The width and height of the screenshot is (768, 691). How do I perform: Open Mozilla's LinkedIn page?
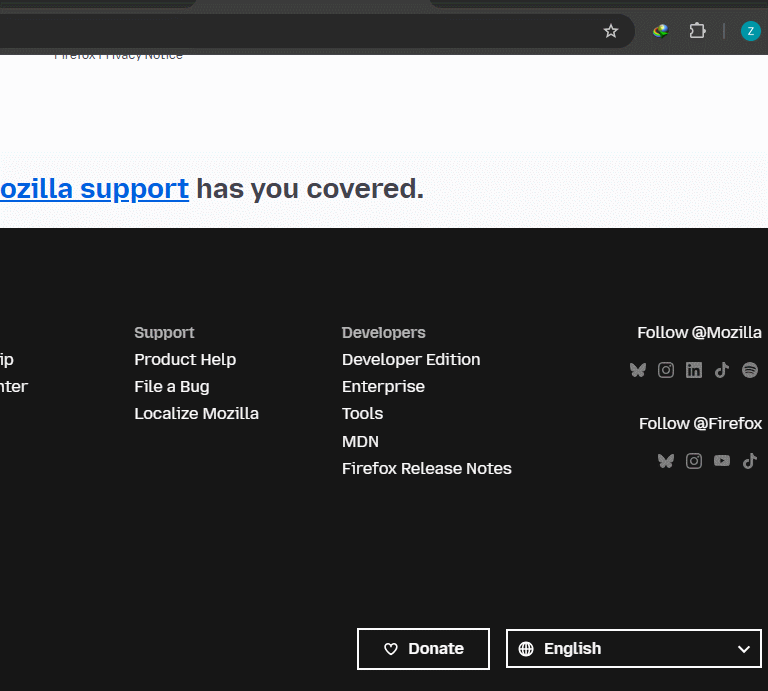pyautogui.click(x=694, y=370)
